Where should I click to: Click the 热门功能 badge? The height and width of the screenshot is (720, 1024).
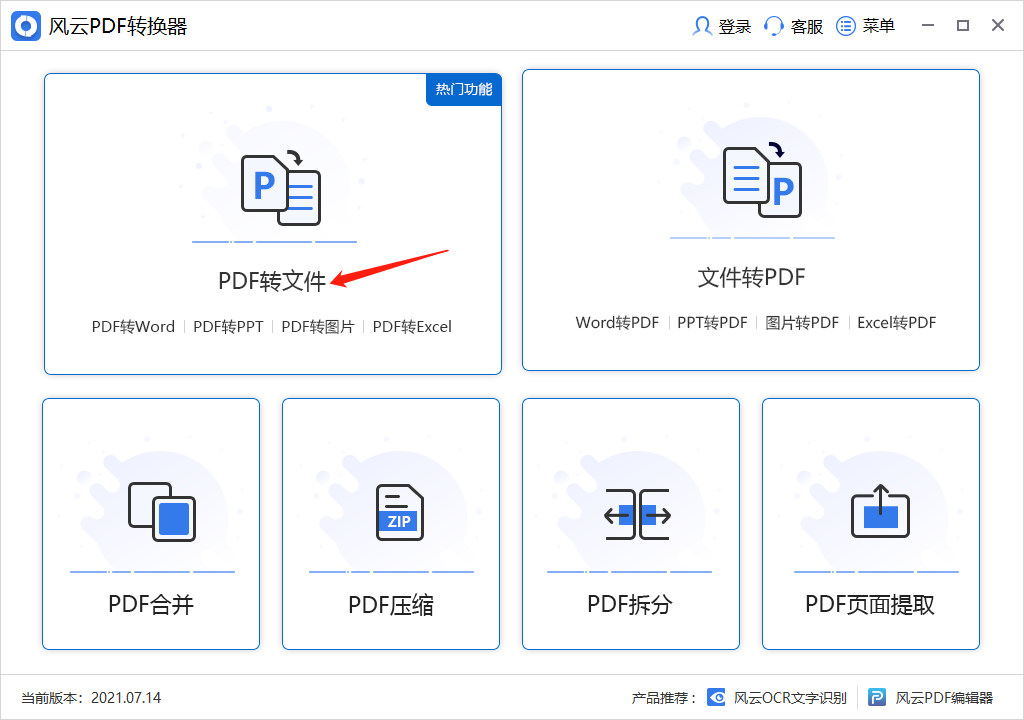[464, 90]
